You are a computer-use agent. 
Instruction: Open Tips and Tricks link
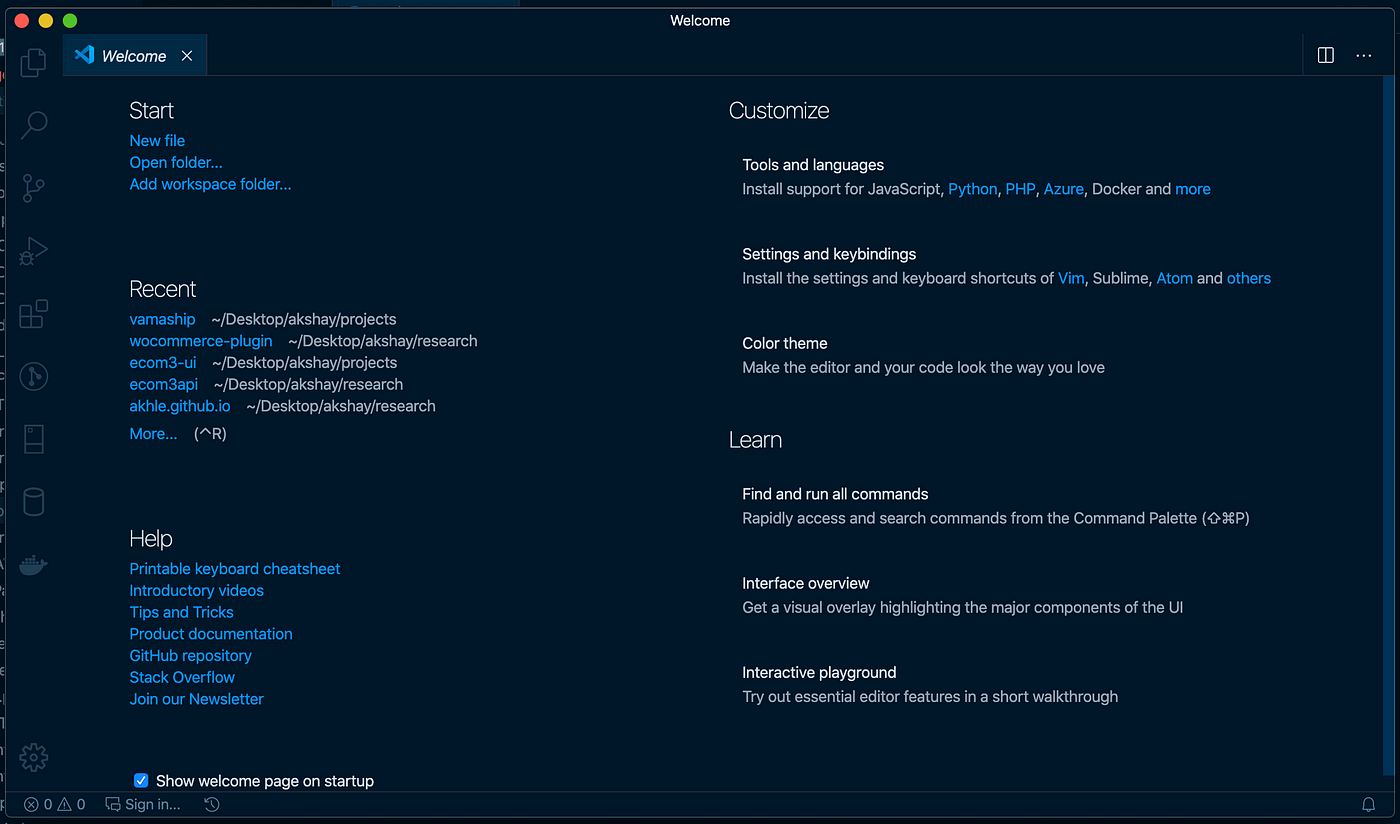[181, 612]
